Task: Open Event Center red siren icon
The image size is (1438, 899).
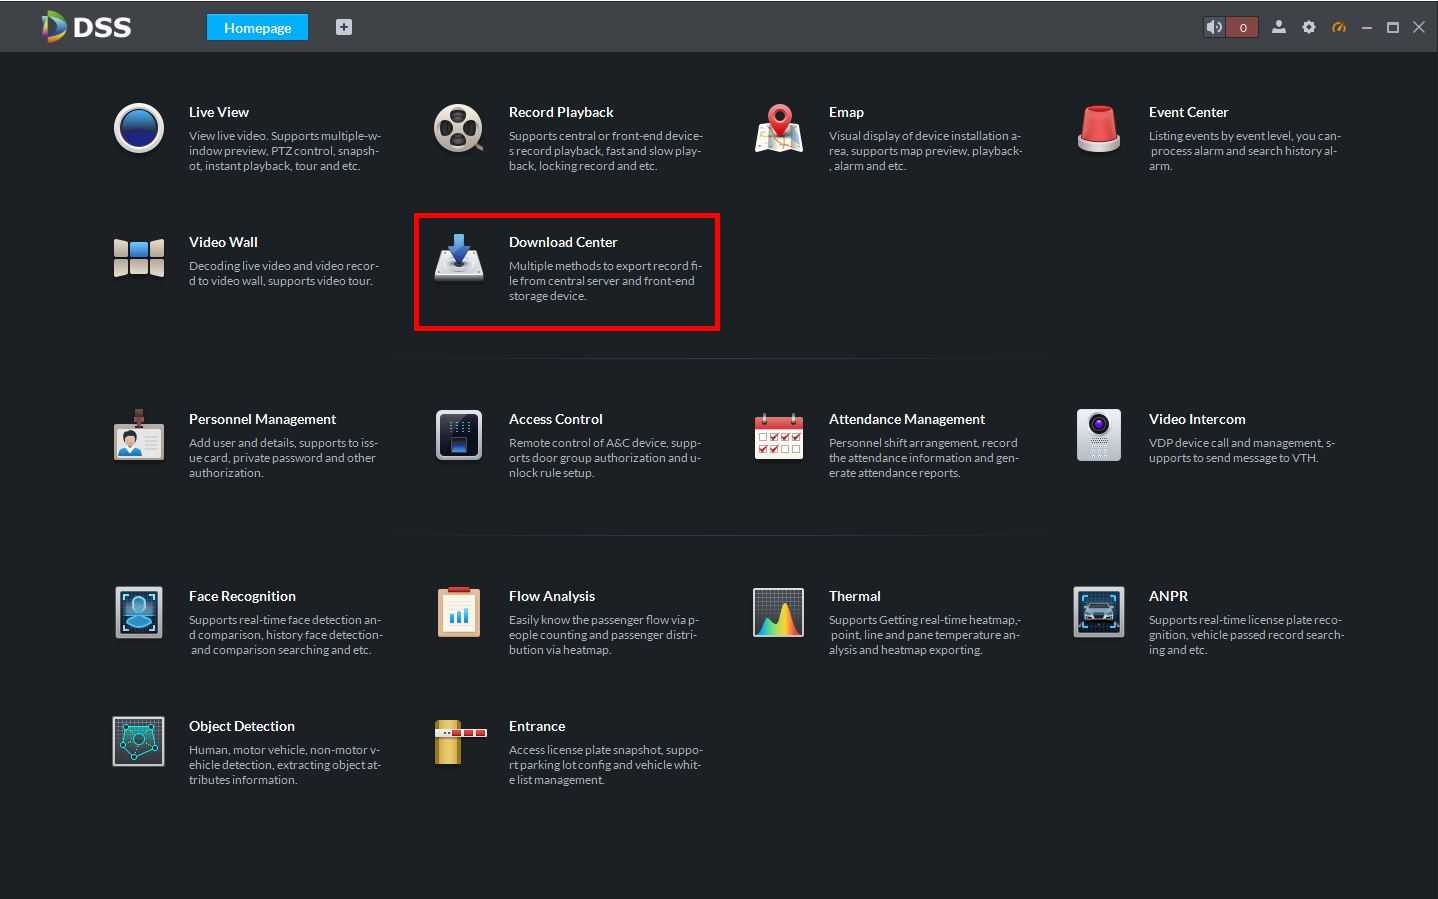Action: pyautogui.click(x=1098, y=129)
